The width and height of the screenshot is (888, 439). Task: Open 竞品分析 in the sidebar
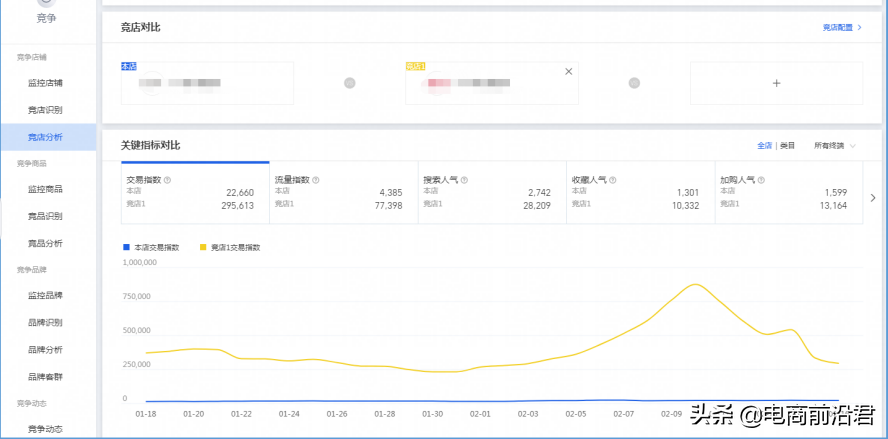[45, 244]
